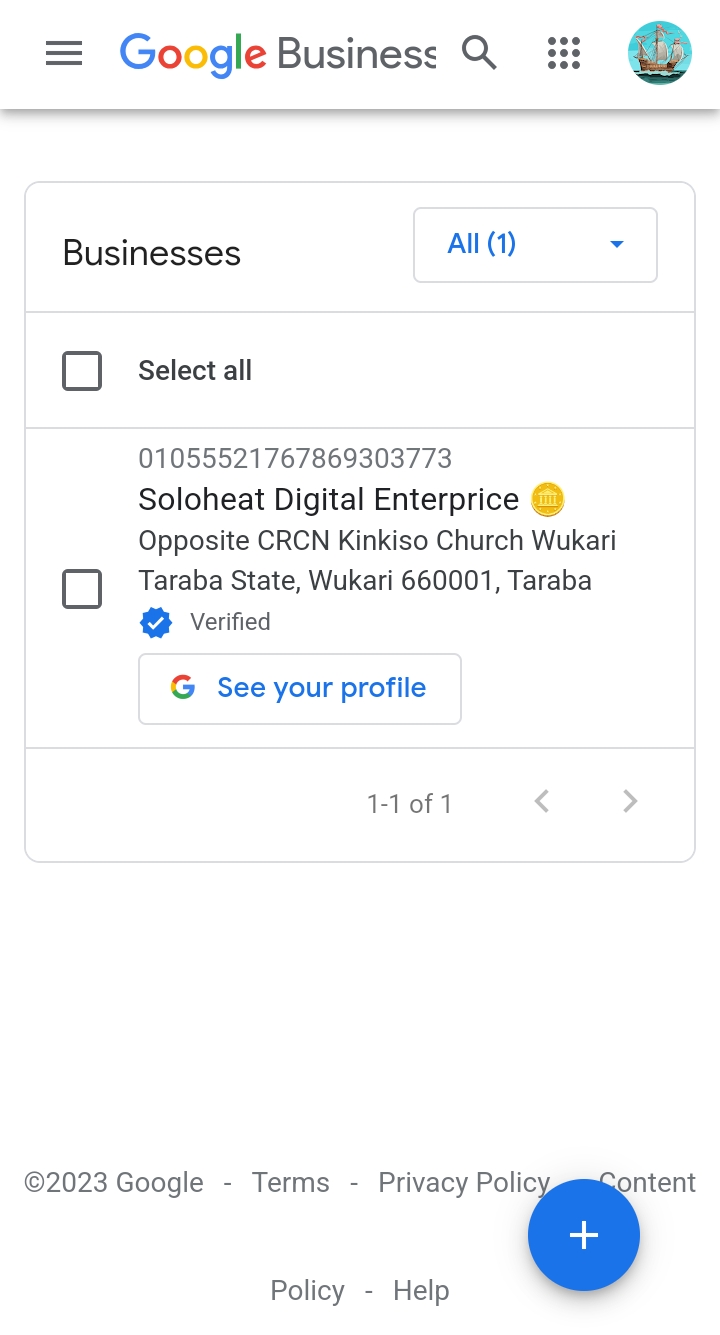Click the blue plus add button
720x1335 pixels.
pyautogui.click(x=584, y=1235)
